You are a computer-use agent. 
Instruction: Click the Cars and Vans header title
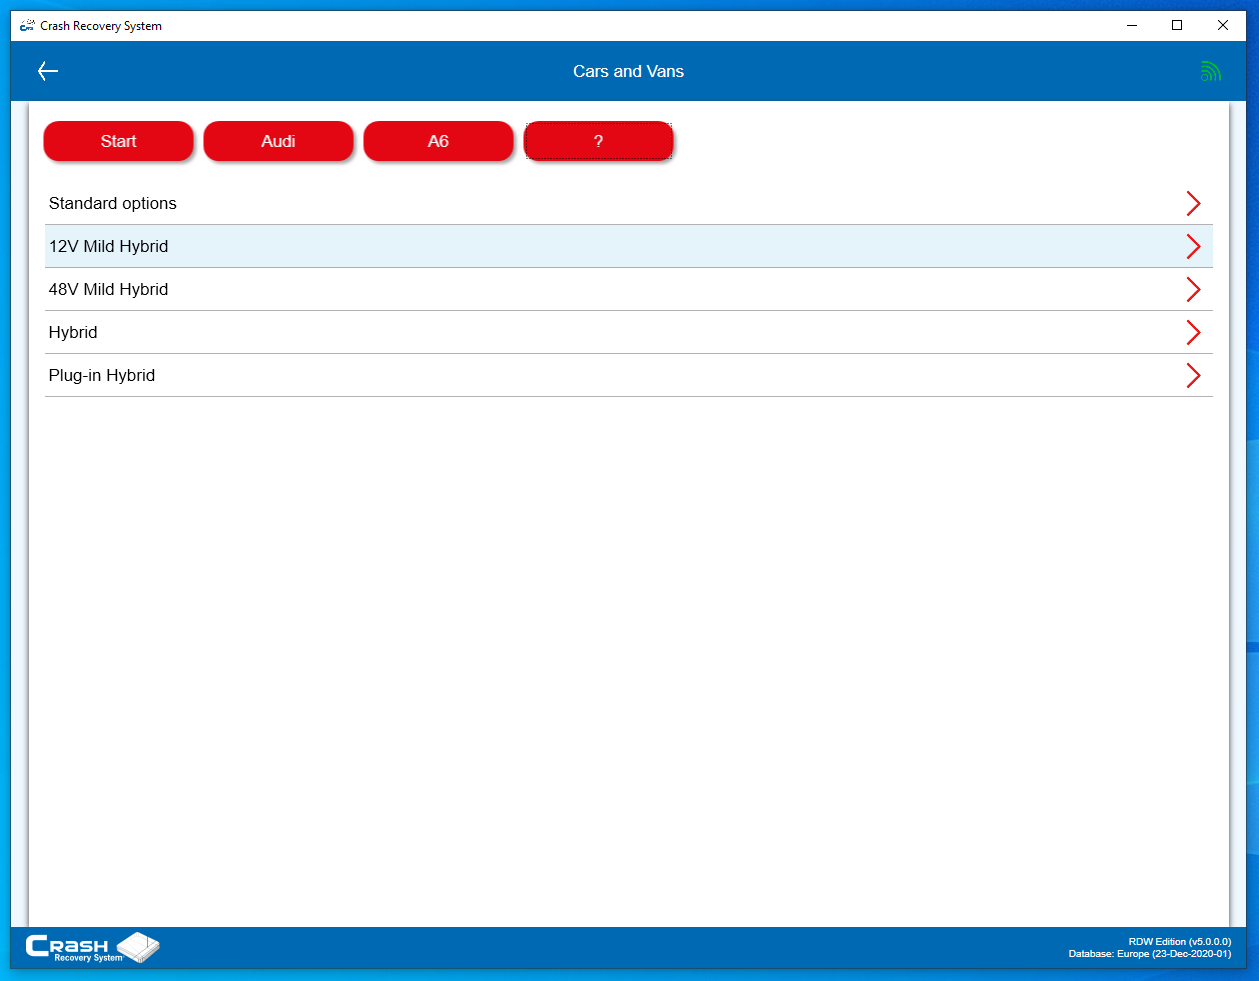(x=628, y=71)
